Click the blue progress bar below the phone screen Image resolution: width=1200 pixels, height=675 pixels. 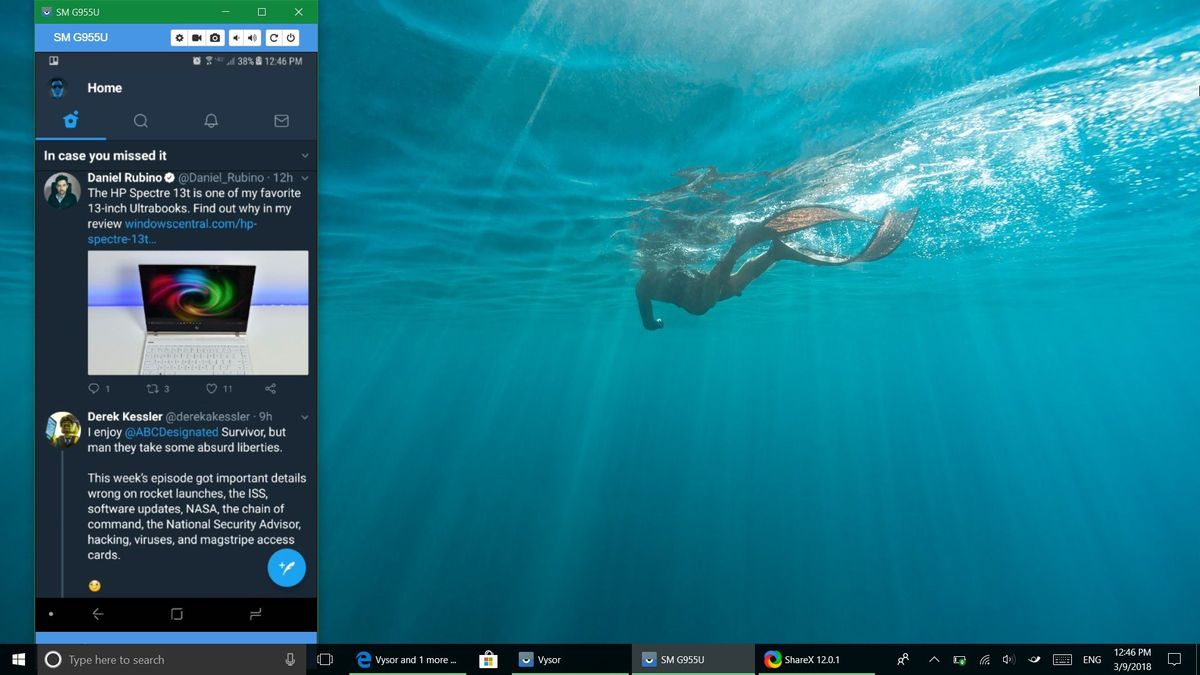click(x=175, y=637)
